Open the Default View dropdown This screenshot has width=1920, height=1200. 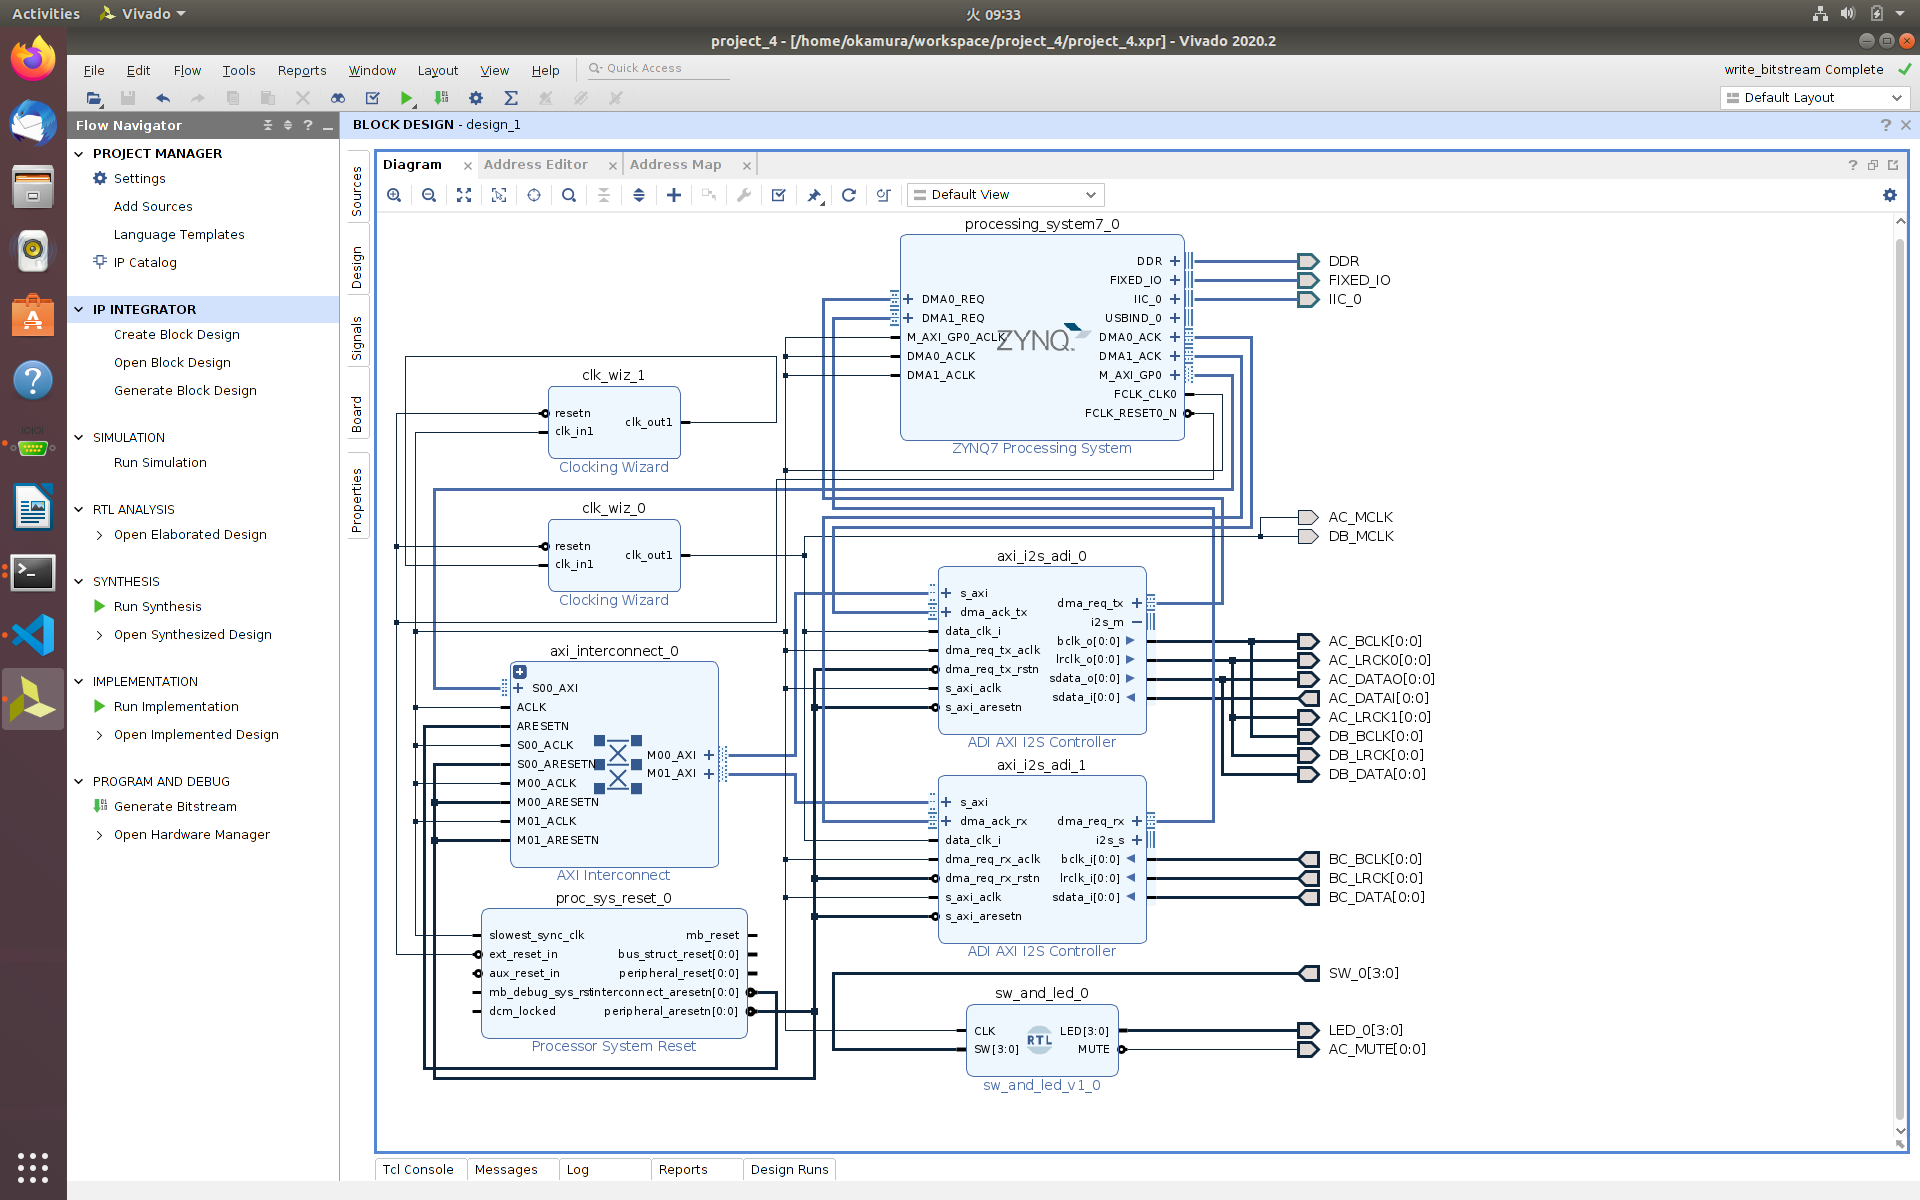(1005, 194)
